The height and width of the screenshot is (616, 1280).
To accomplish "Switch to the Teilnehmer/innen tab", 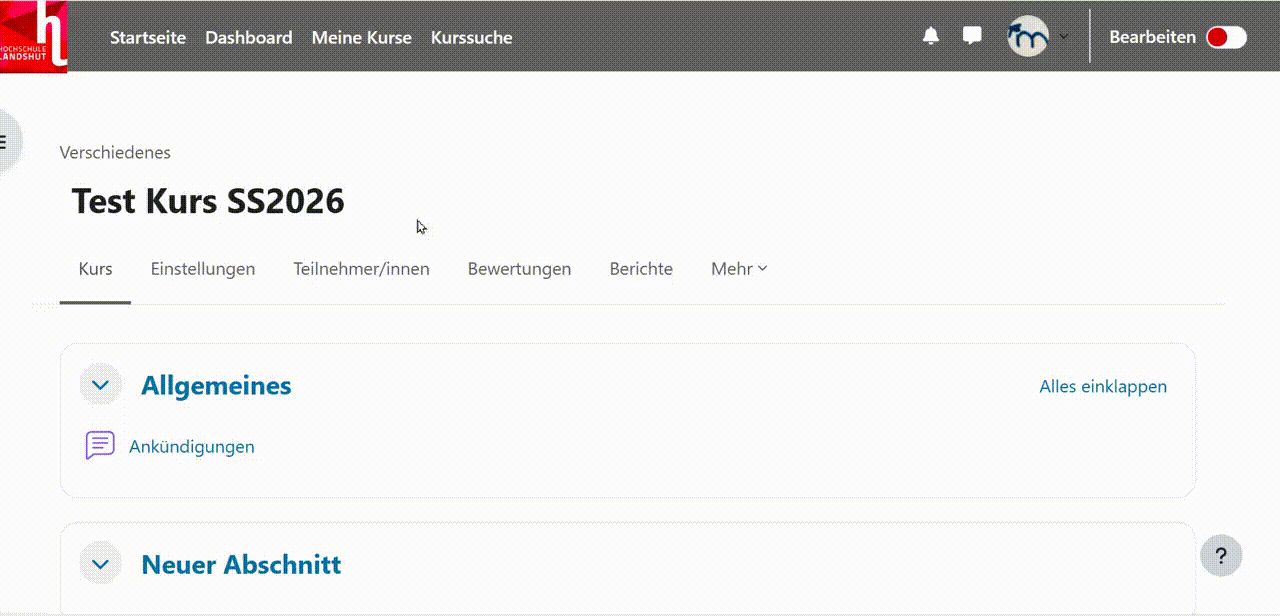I will pos(361,268).
